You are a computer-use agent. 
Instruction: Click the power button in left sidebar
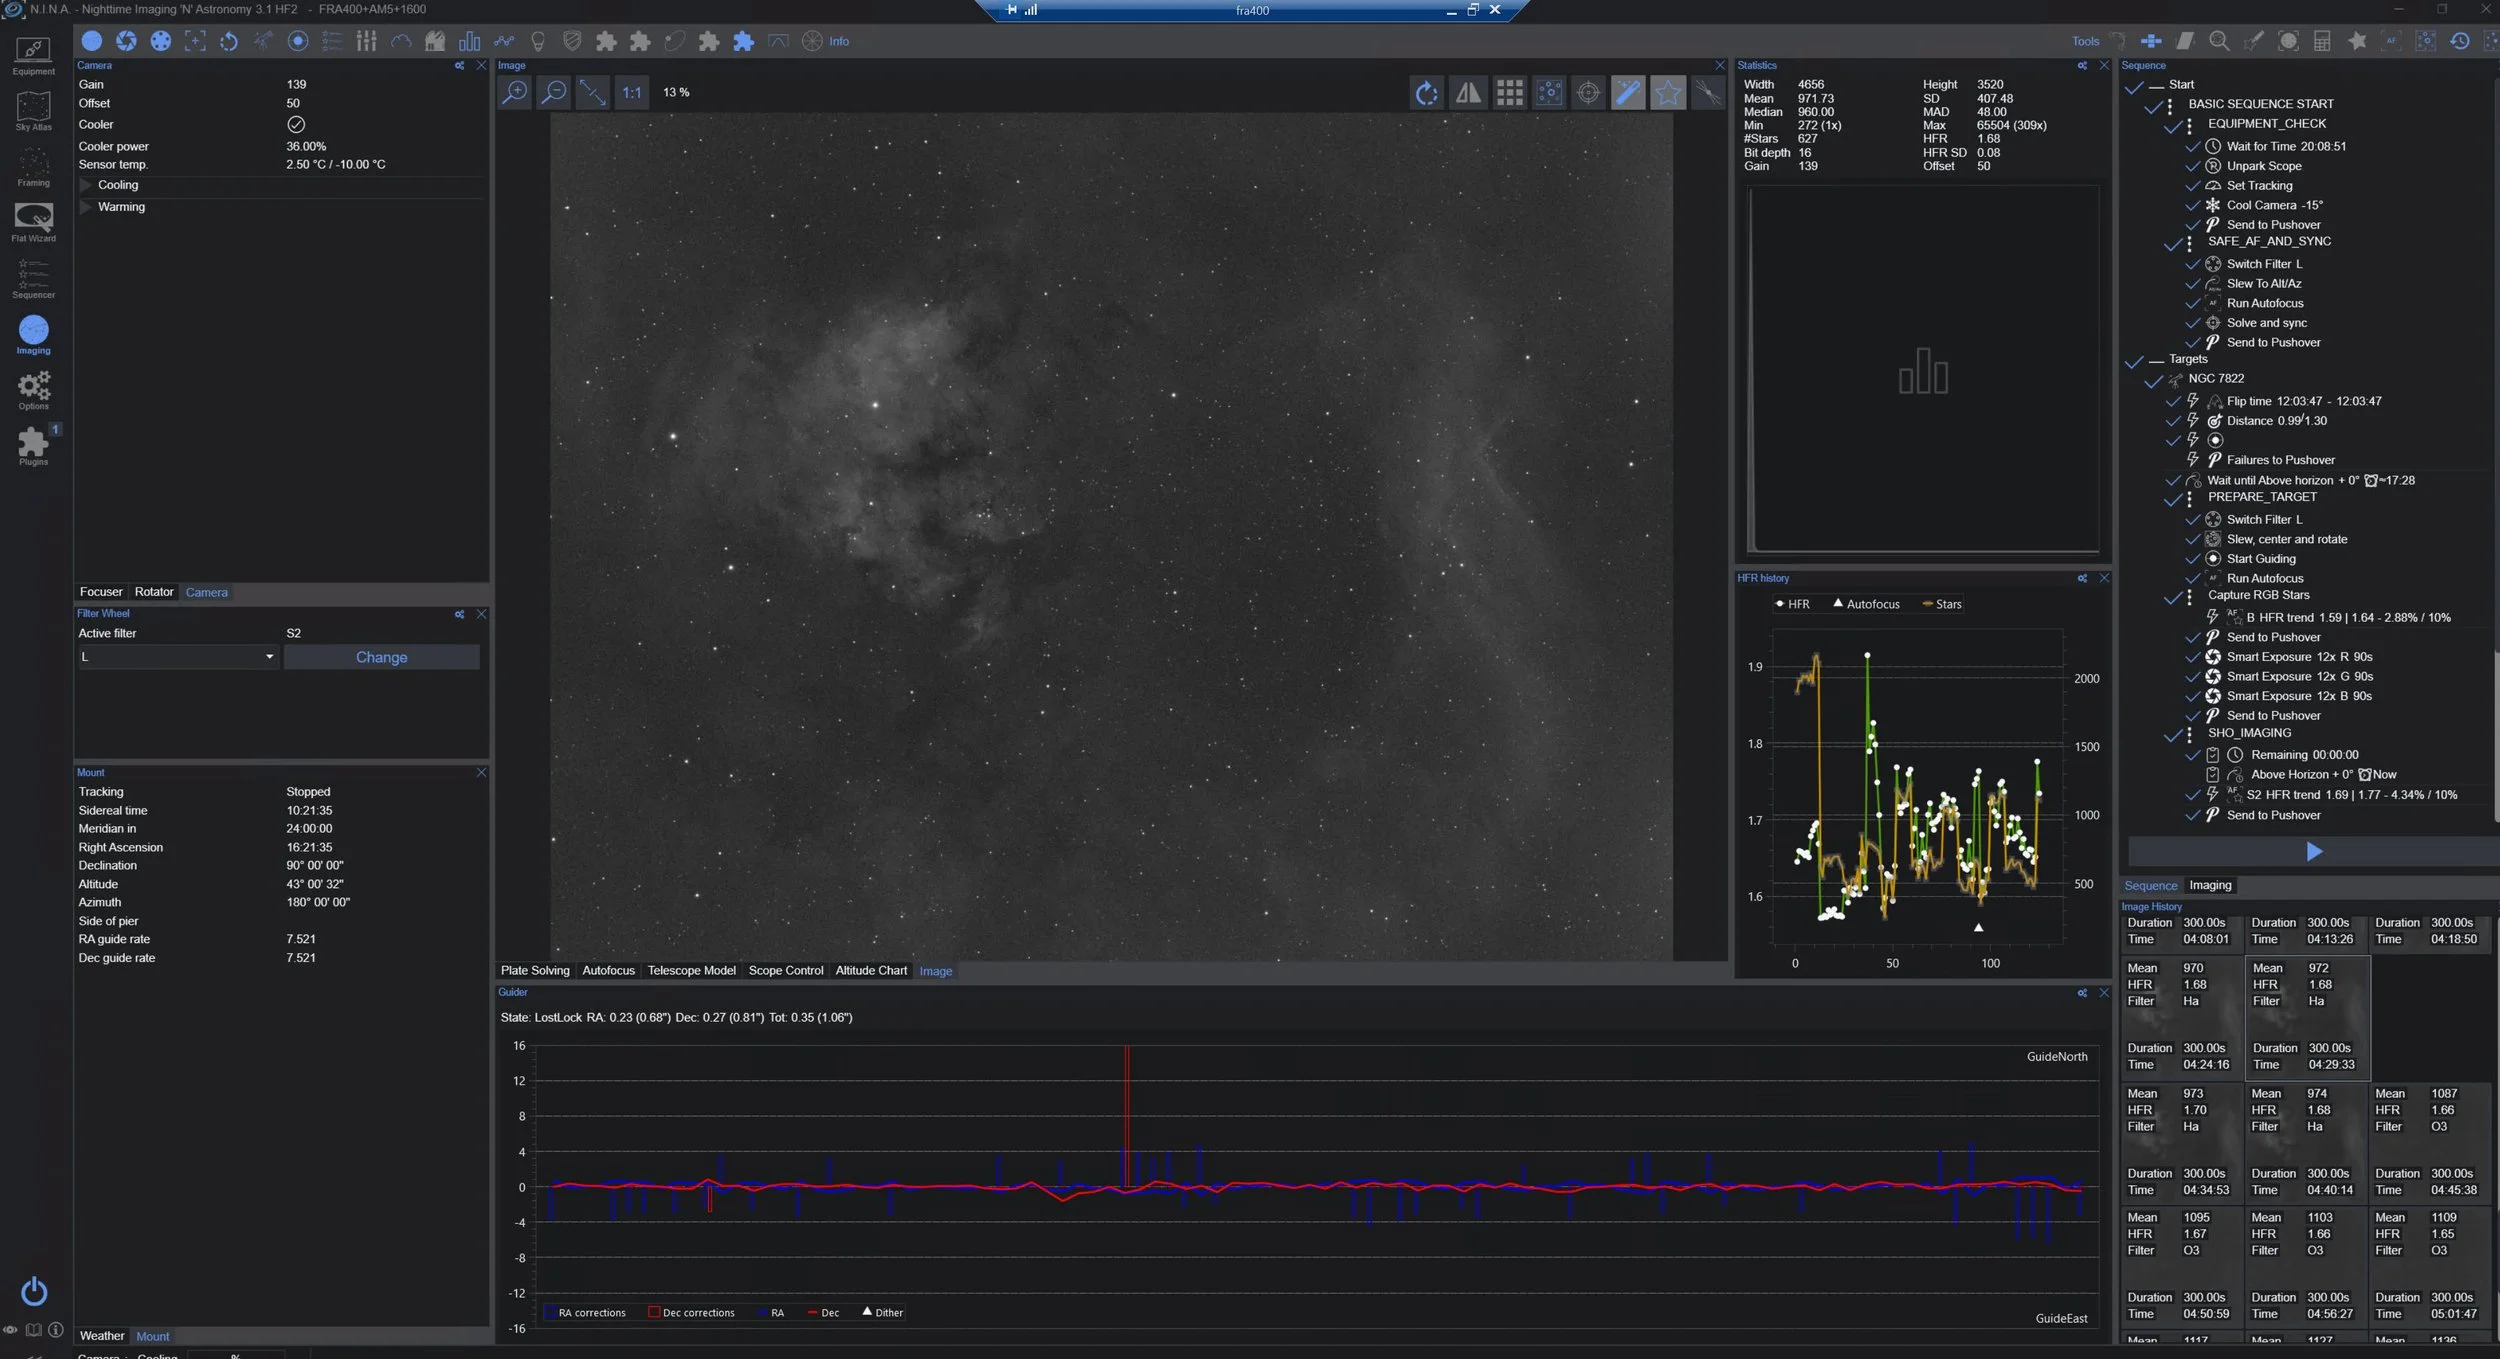(x=33, y=1291)
